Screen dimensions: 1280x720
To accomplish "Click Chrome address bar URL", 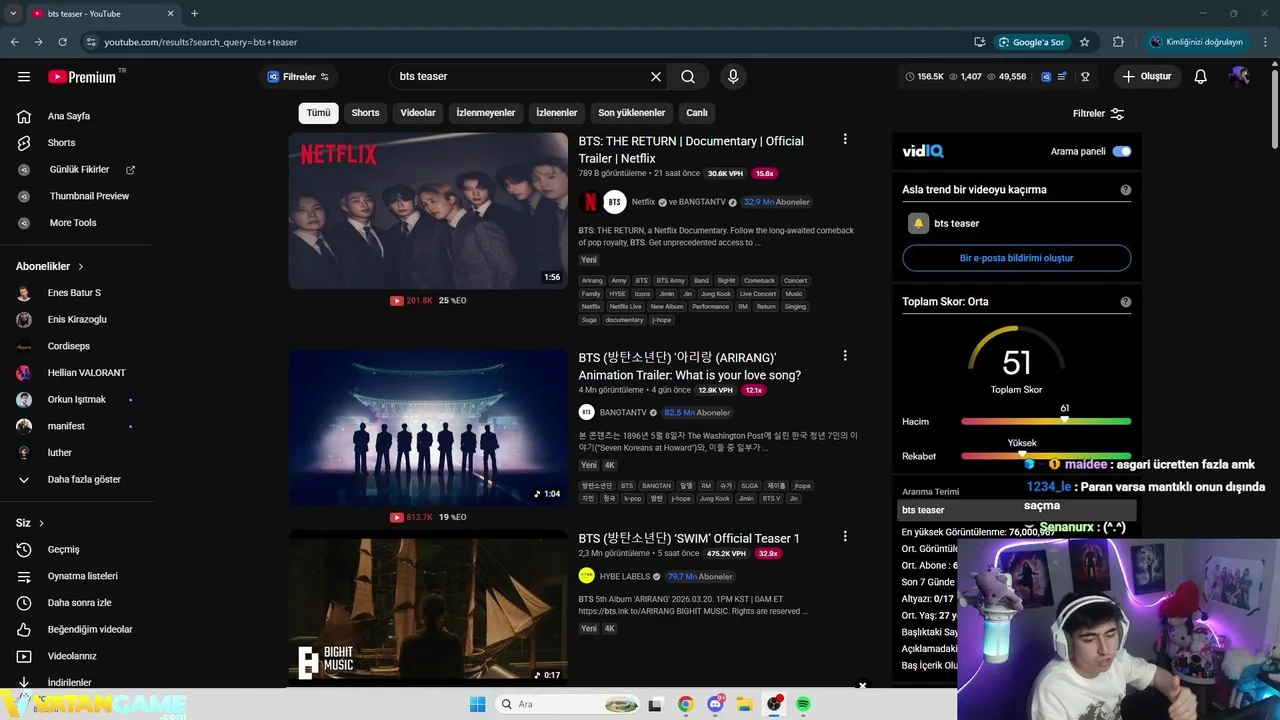I will pos(201,42).
